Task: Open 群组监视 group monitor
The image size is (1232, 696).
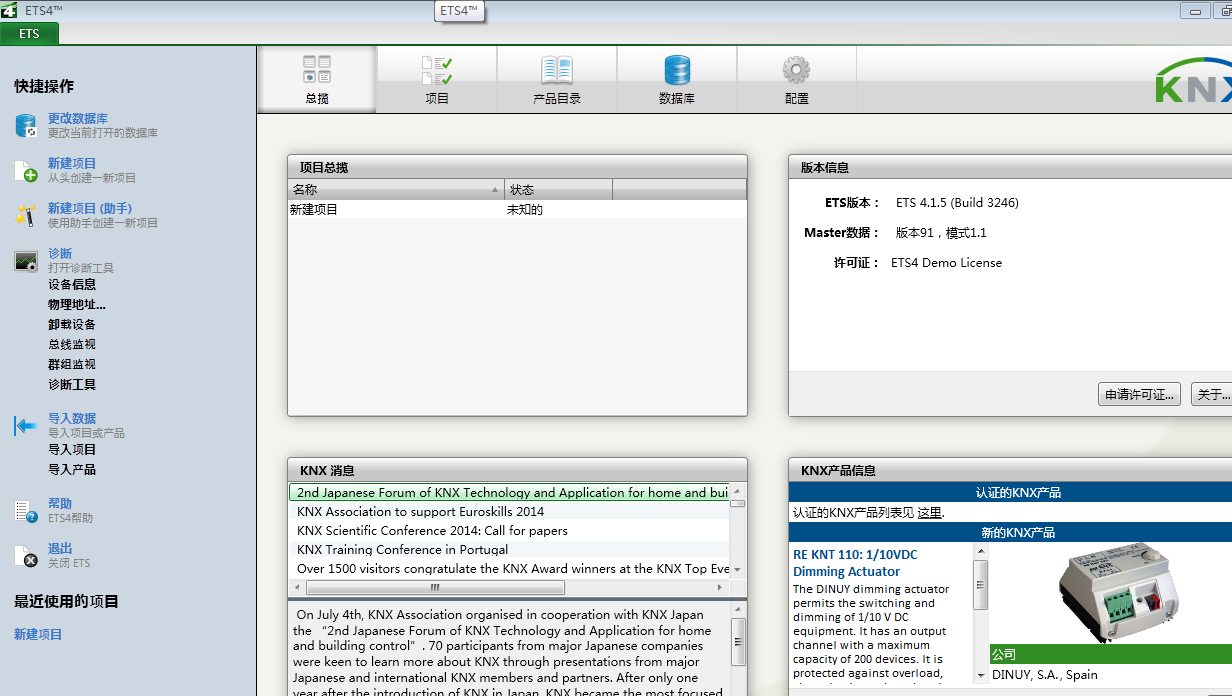Action: tap(72, 364)
